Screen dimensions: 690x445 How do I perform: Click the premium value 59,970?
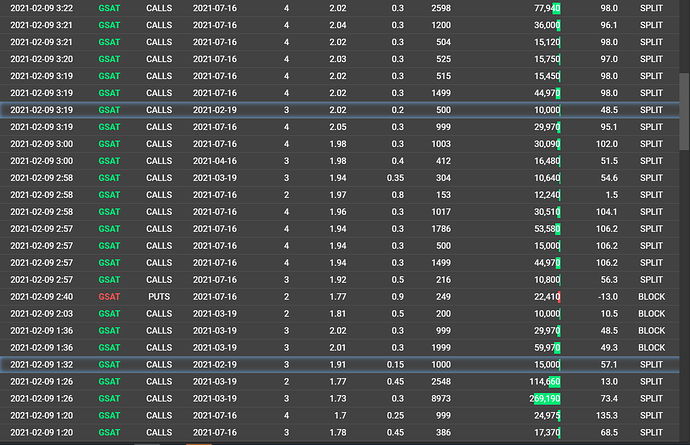pos(547,348)
